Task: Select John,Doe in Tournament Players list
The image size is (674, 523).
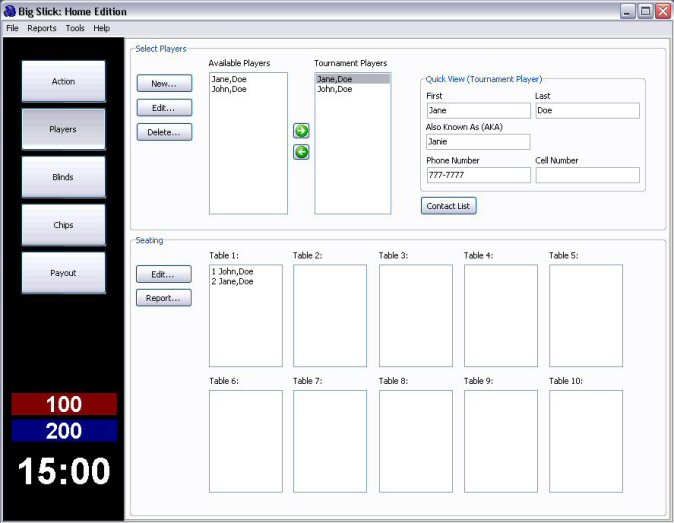Action: pos(335,89)
